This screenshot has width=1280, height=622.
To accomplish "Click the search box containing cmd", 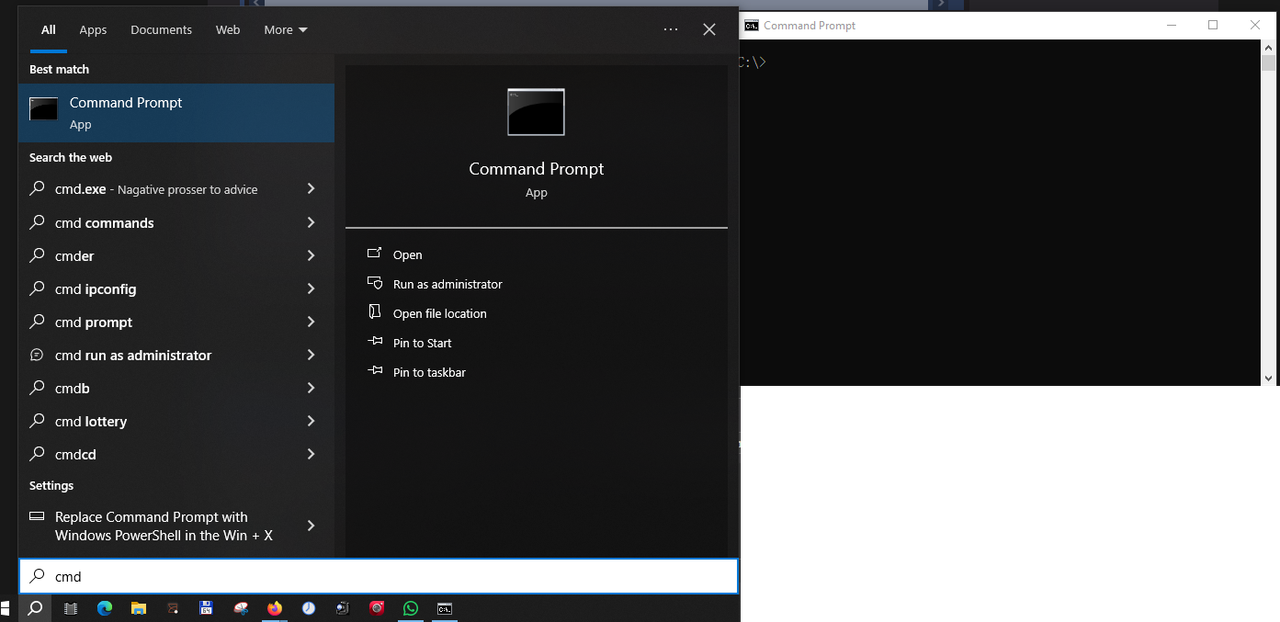I will click(379, 576).
